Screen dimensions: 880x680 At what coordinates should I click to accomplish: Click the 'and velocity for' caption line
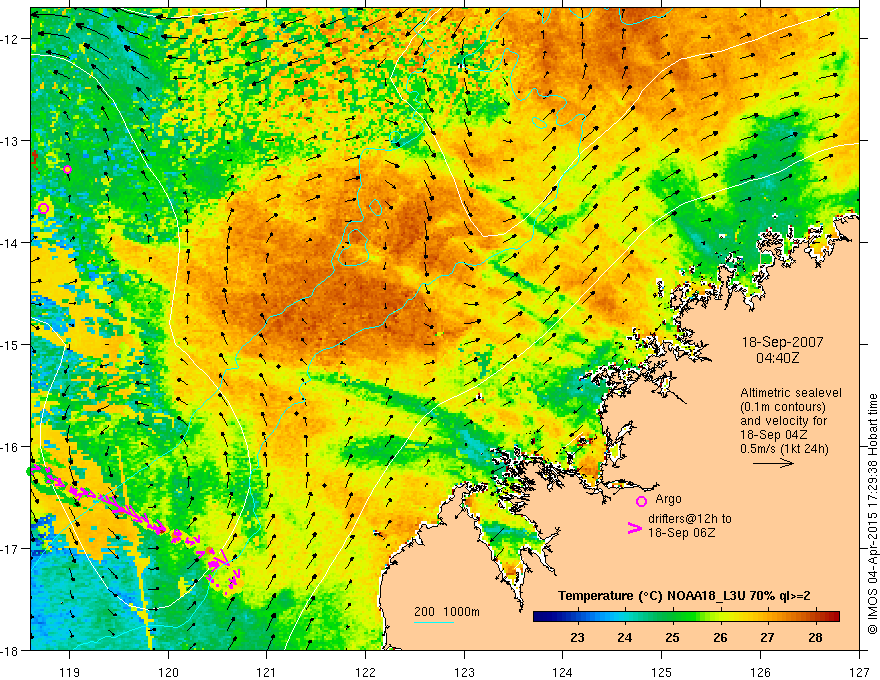[x=783, y=420]
